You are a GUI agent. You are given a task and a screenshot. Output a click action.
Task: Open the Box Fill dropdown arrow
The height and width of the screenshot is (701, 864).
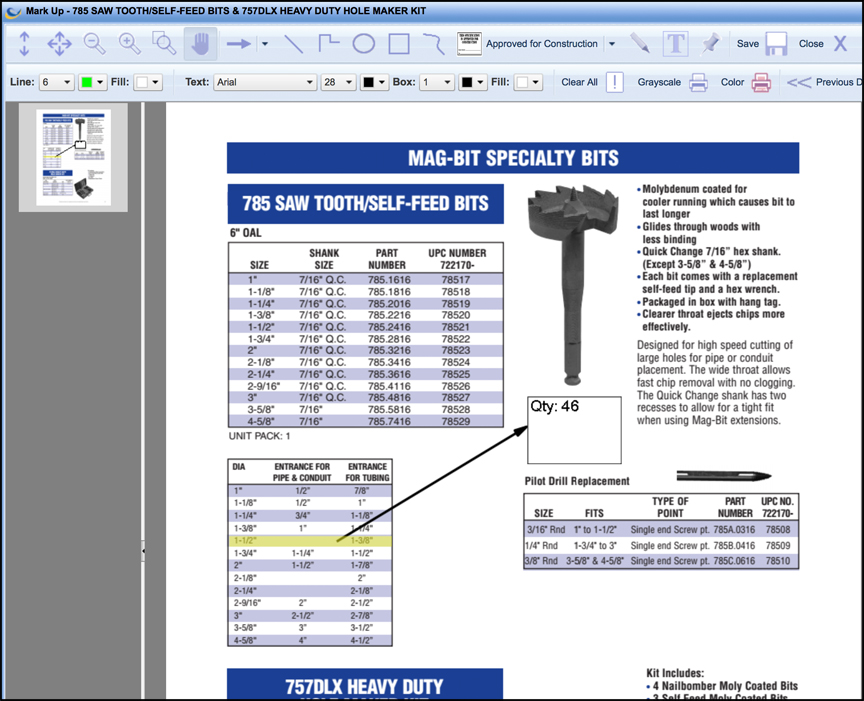pos(536,82)
